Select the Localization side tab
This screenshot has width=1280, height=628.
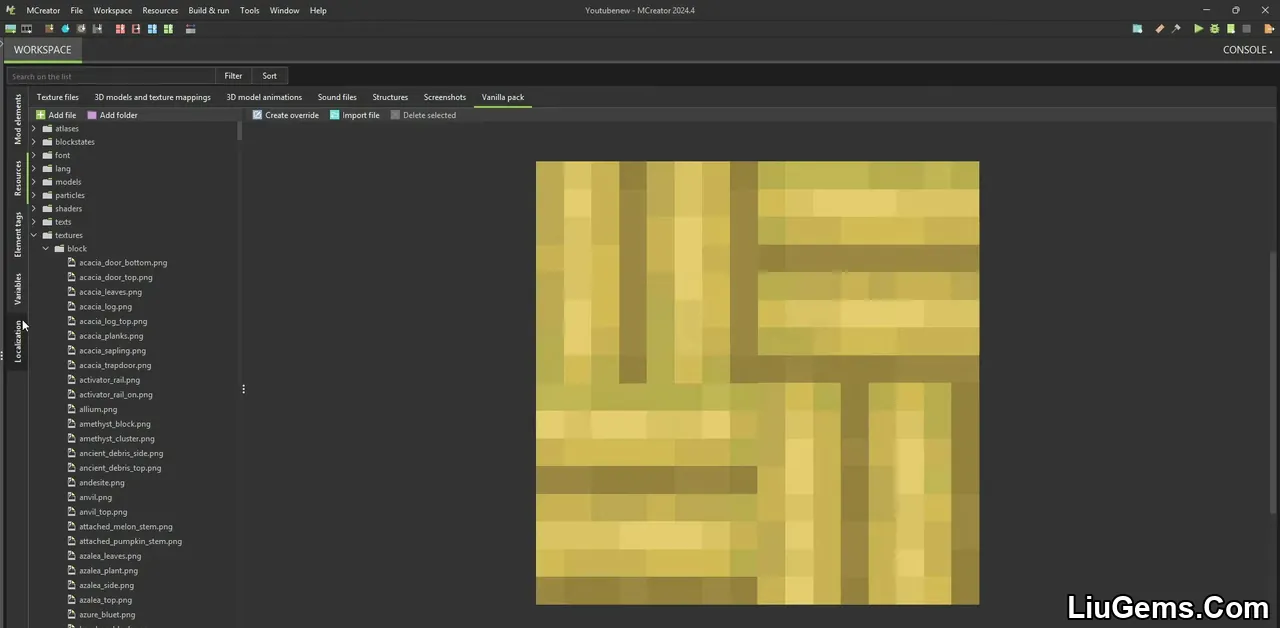(18, 341)
